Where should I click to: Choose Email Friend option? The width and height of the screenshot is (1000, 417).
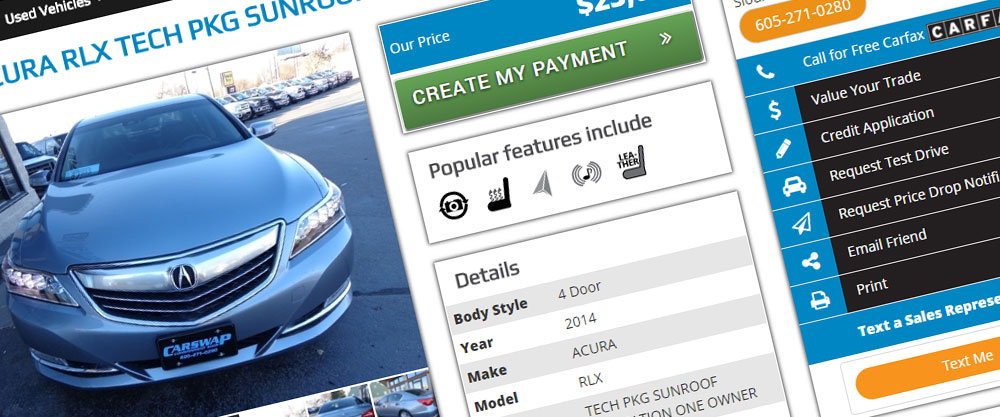(886, 243)
